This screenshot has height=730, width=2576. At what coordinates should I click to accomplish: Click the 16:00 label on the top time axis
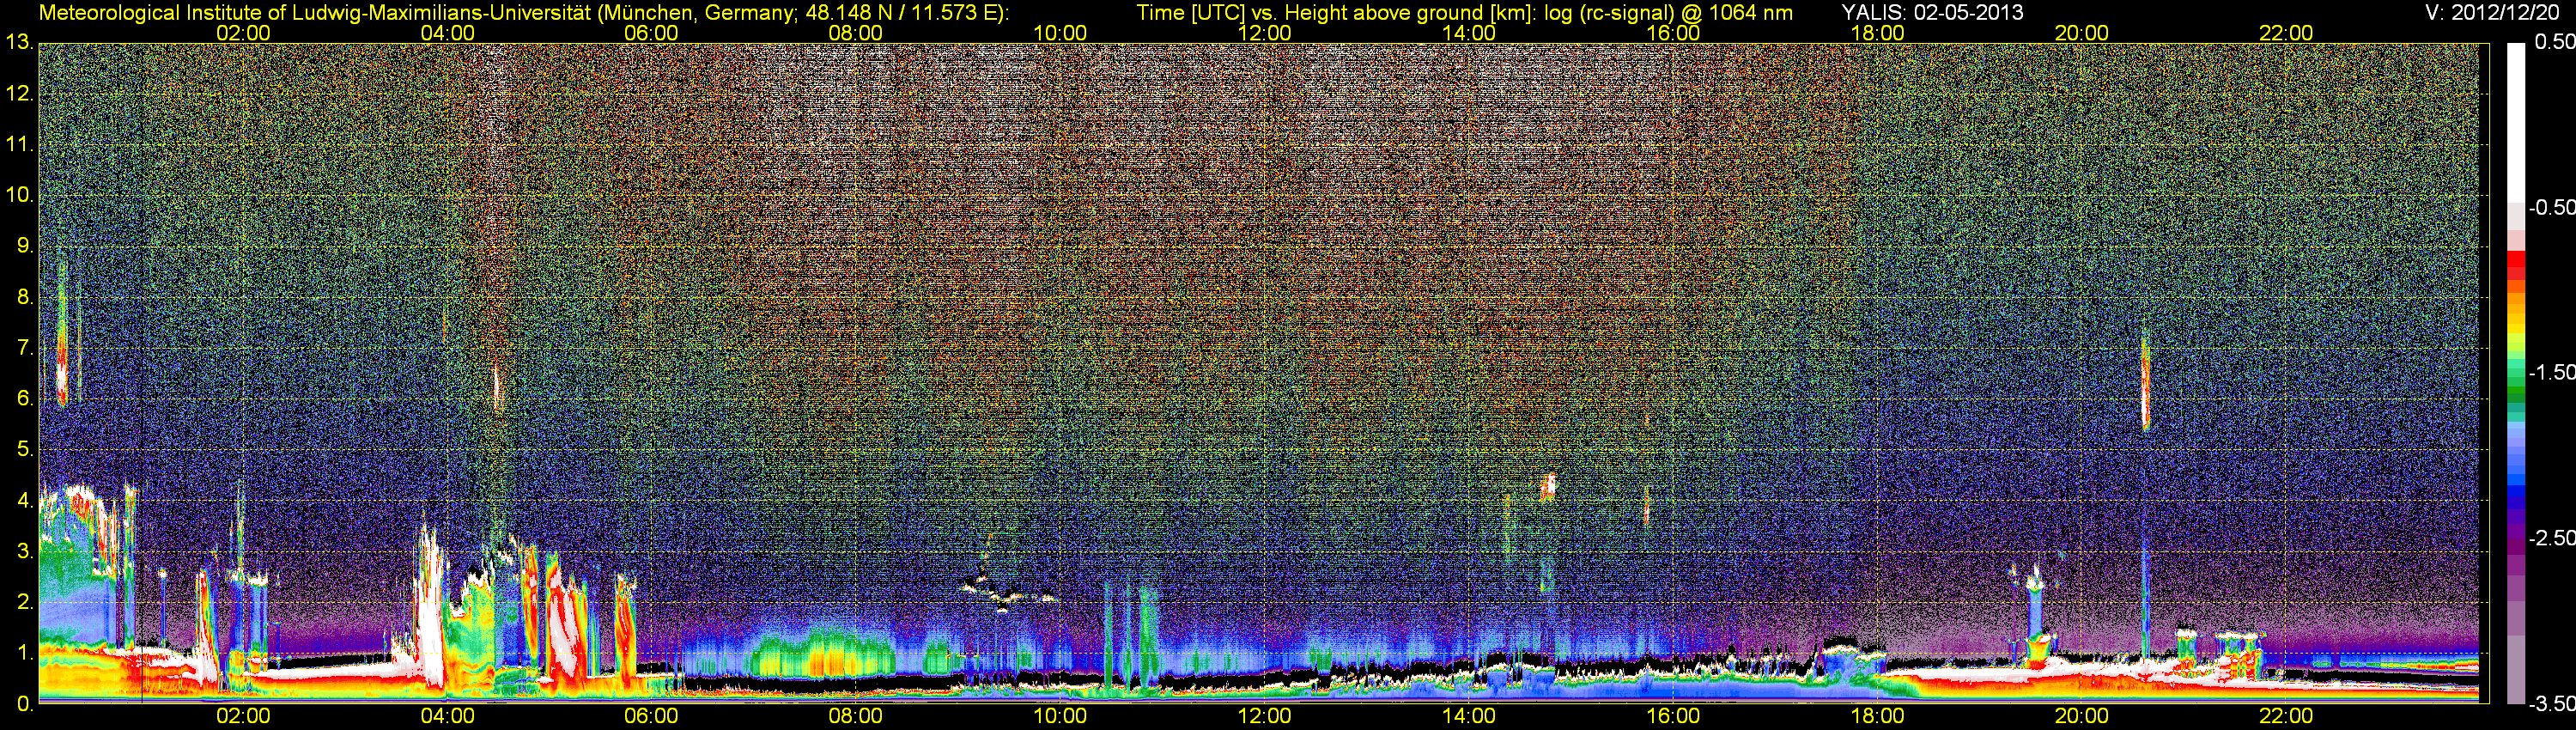point(1673,33)
